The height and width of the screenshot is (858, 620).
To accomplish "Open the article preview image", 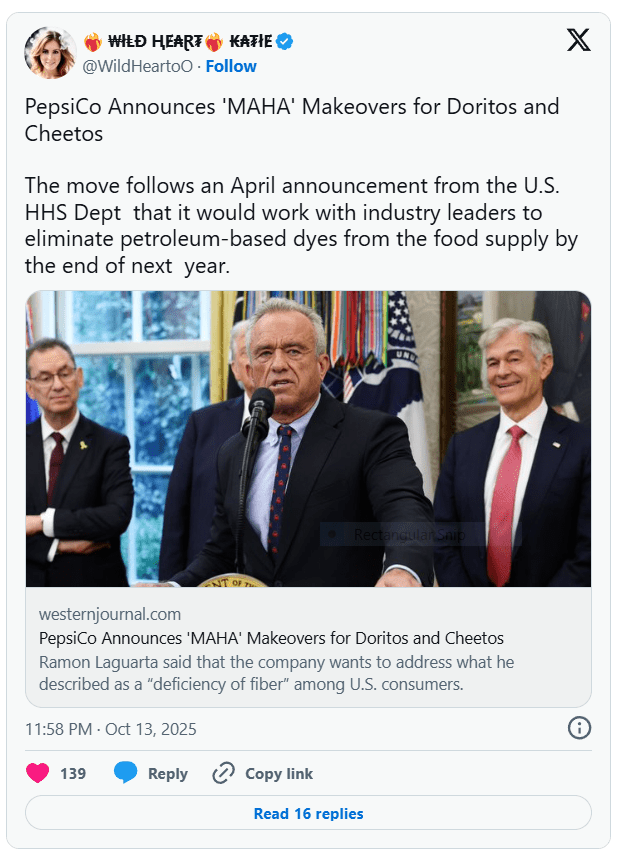I will pyautogui.click(x=308, y=439).
